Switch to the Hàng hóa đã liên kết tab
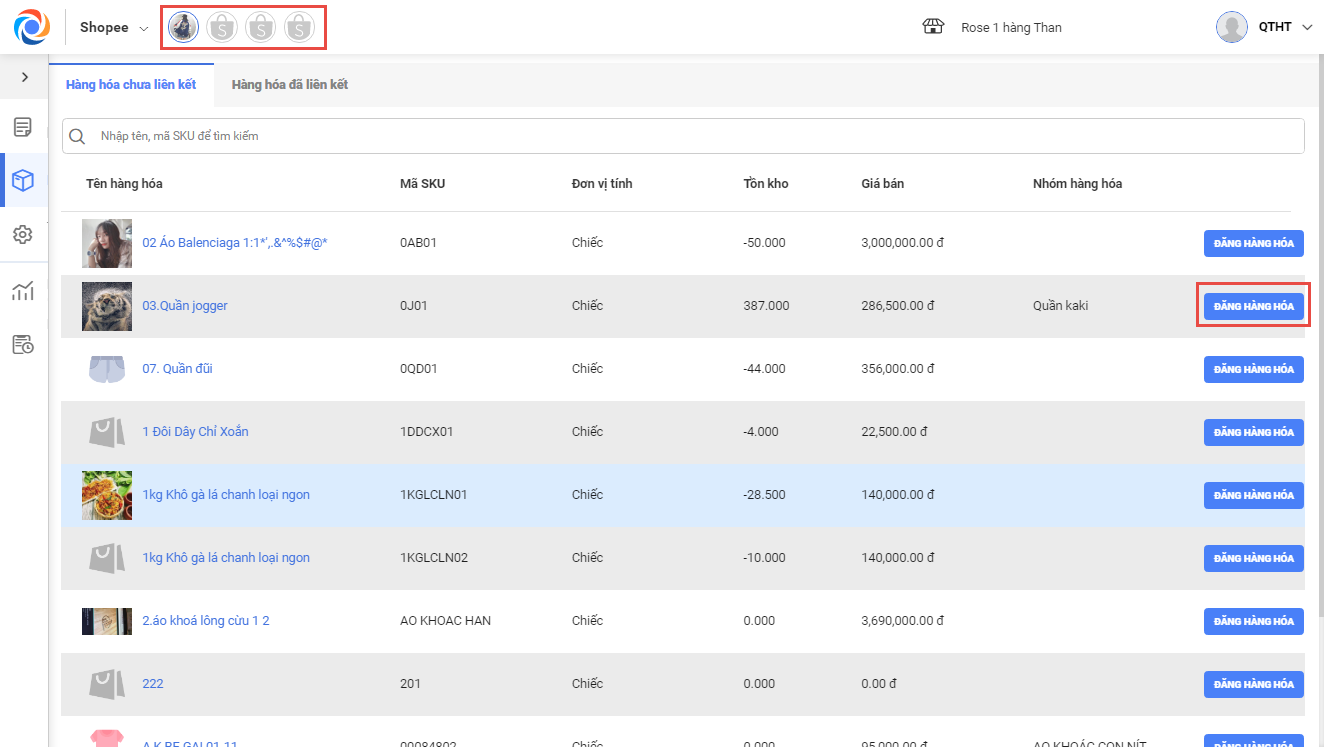 [x=289, y=85]
